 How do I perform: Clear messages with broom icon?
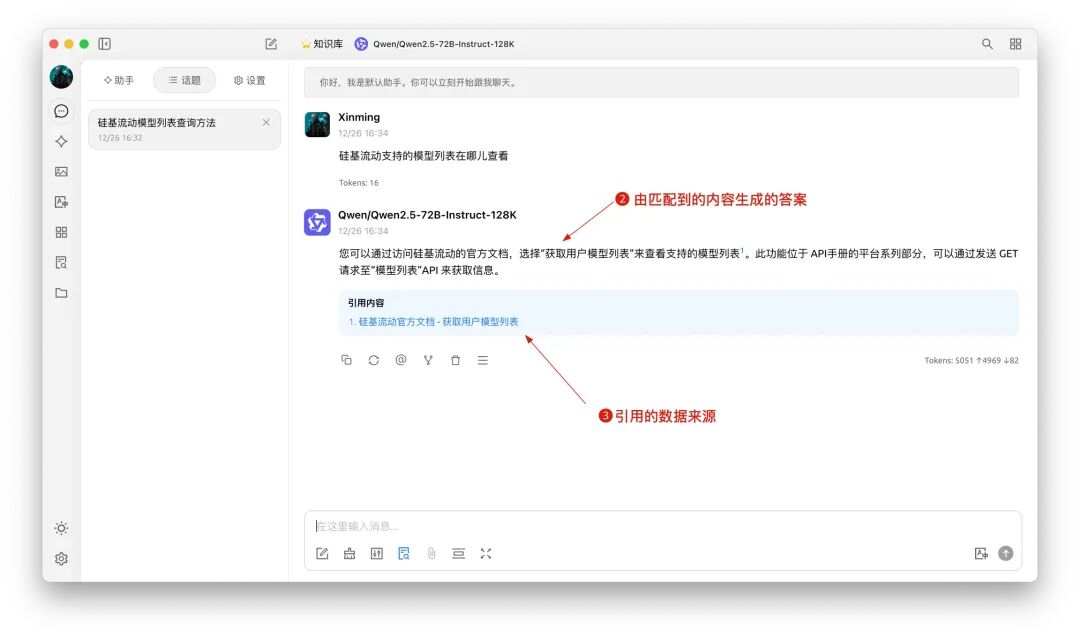pyautogui.click(x=350, y=554)
